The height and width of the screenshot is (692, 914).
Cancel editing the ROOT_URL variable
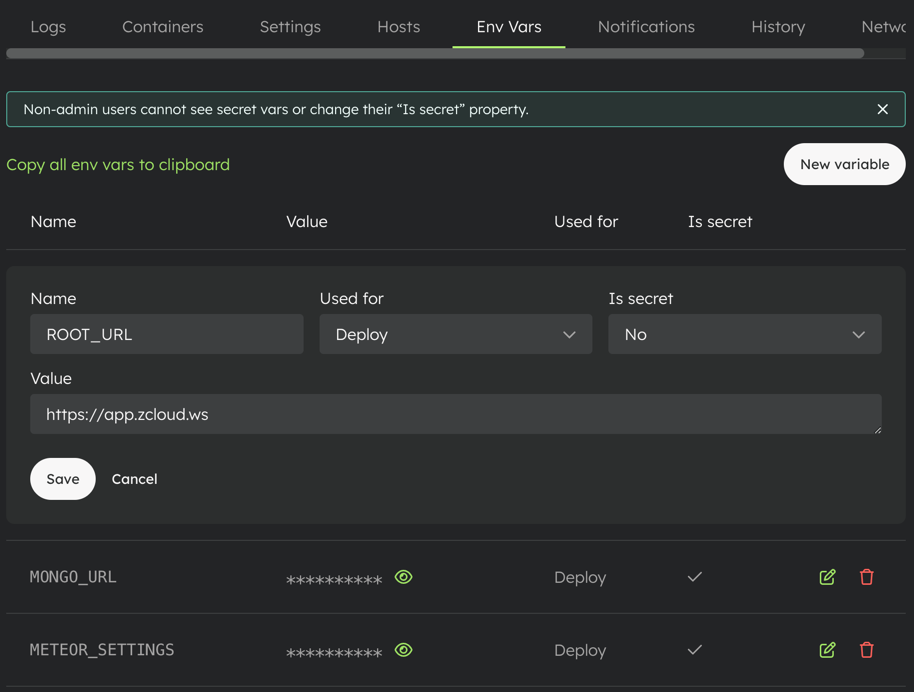click(x=134, y=479)
